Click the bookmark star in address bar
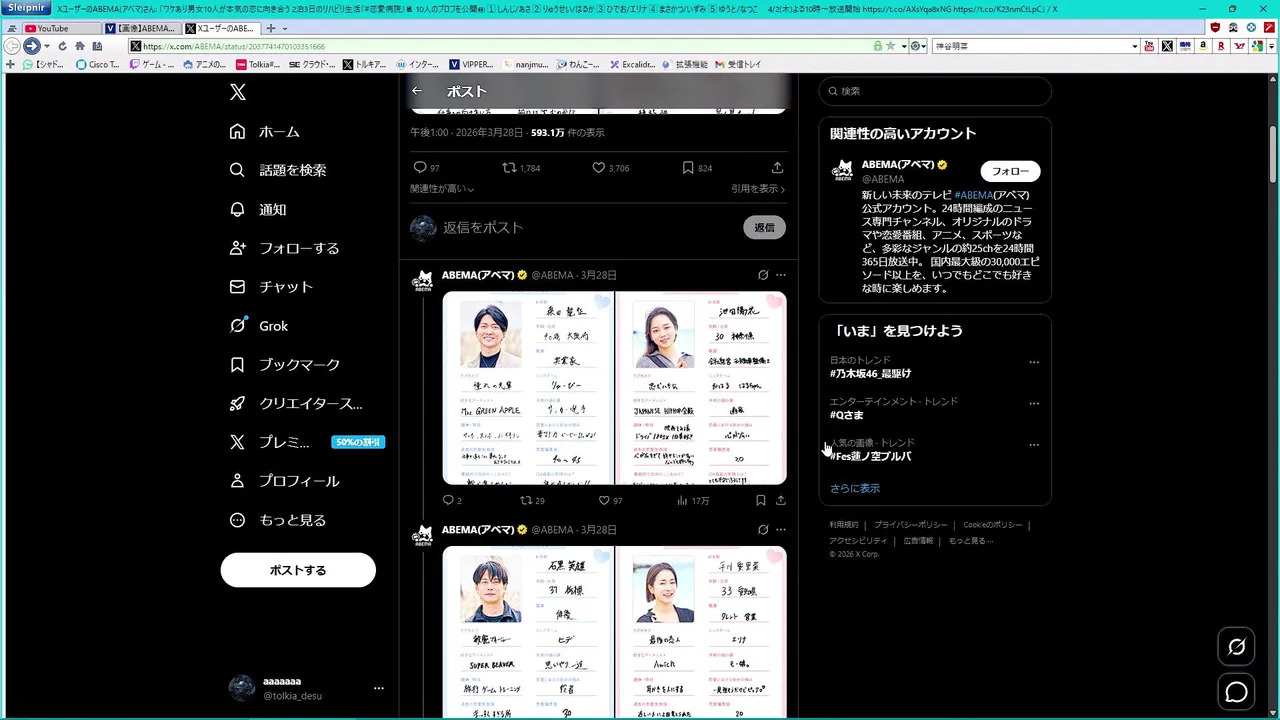The image size is (1280, 720). (890, 46)
